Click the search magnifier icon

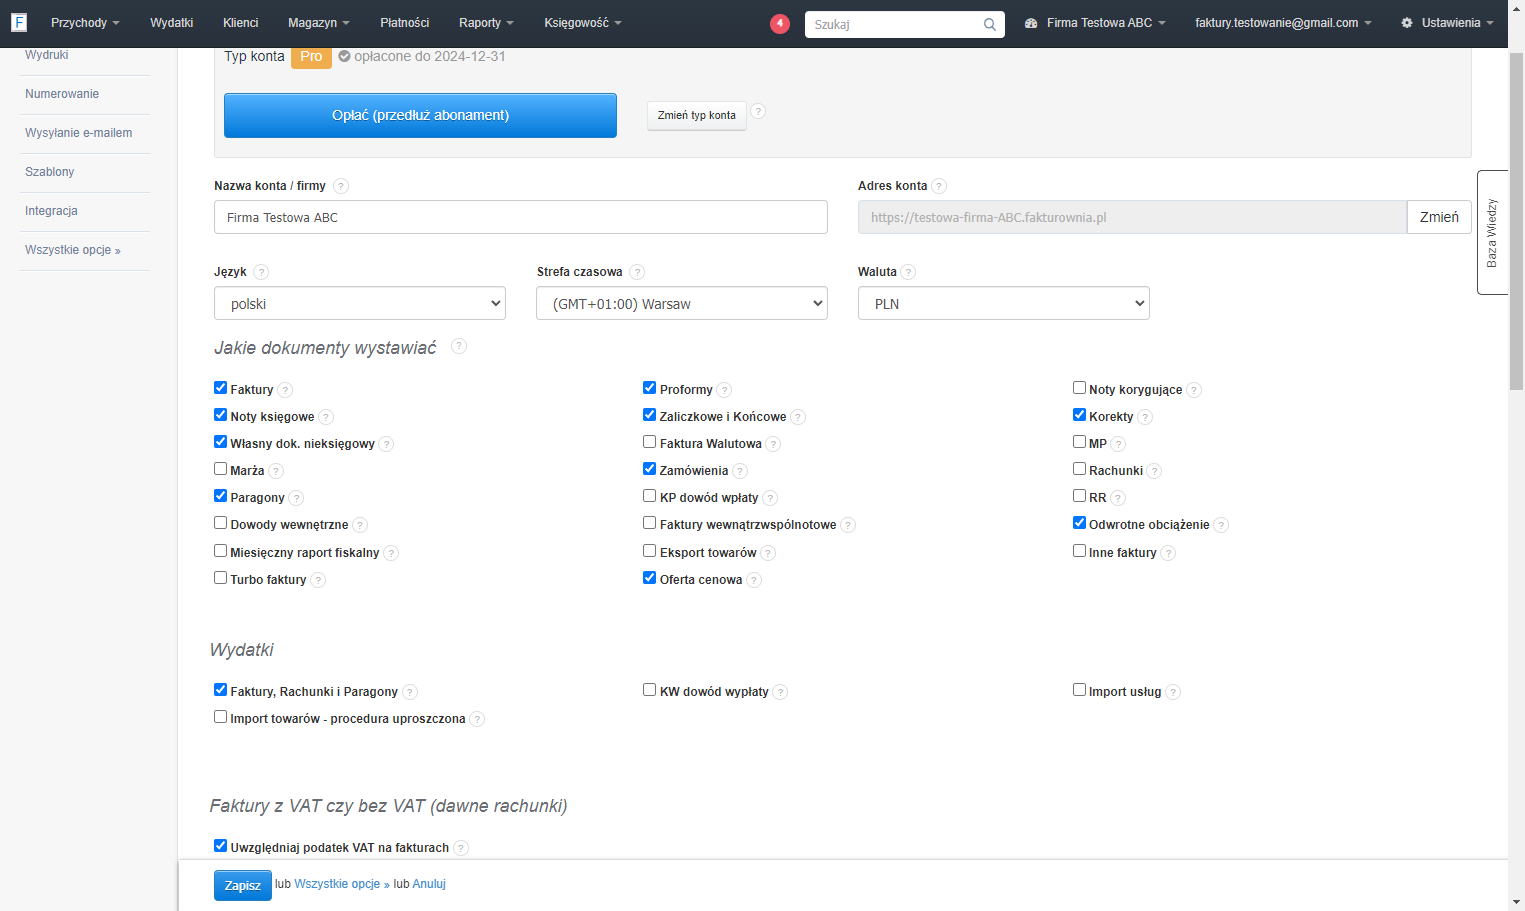[989, 24]
